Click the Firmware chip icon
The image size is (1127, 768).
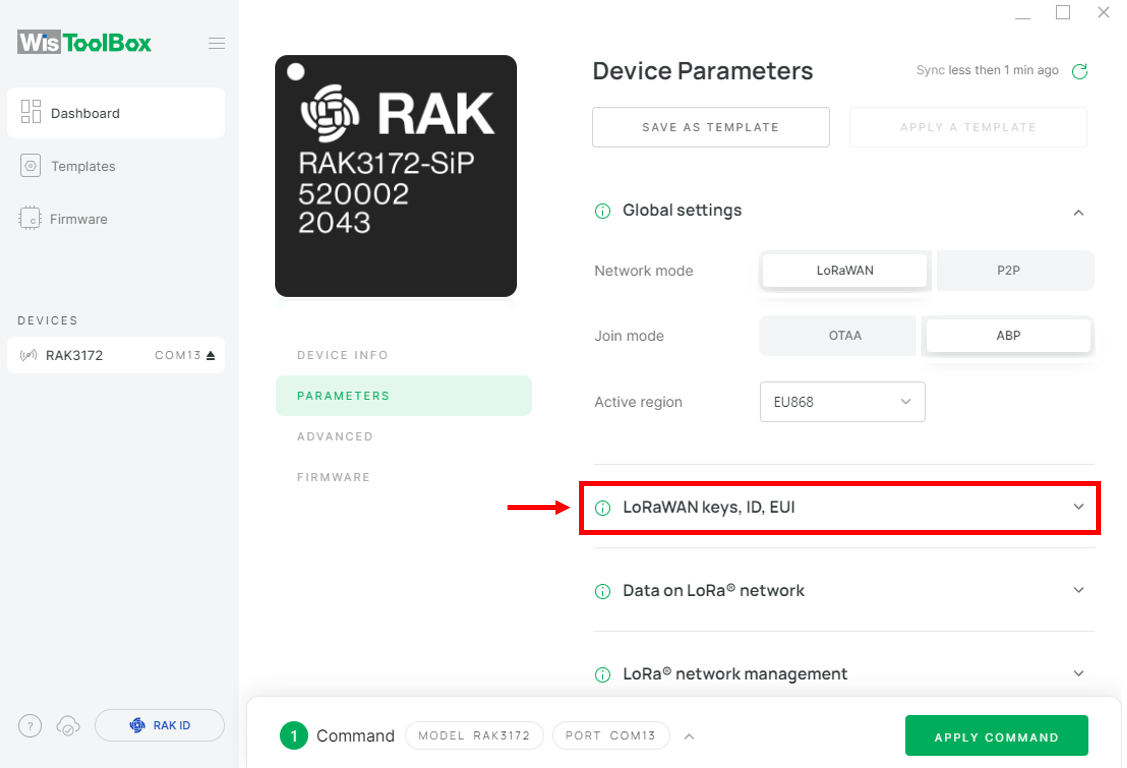point(29,218)
